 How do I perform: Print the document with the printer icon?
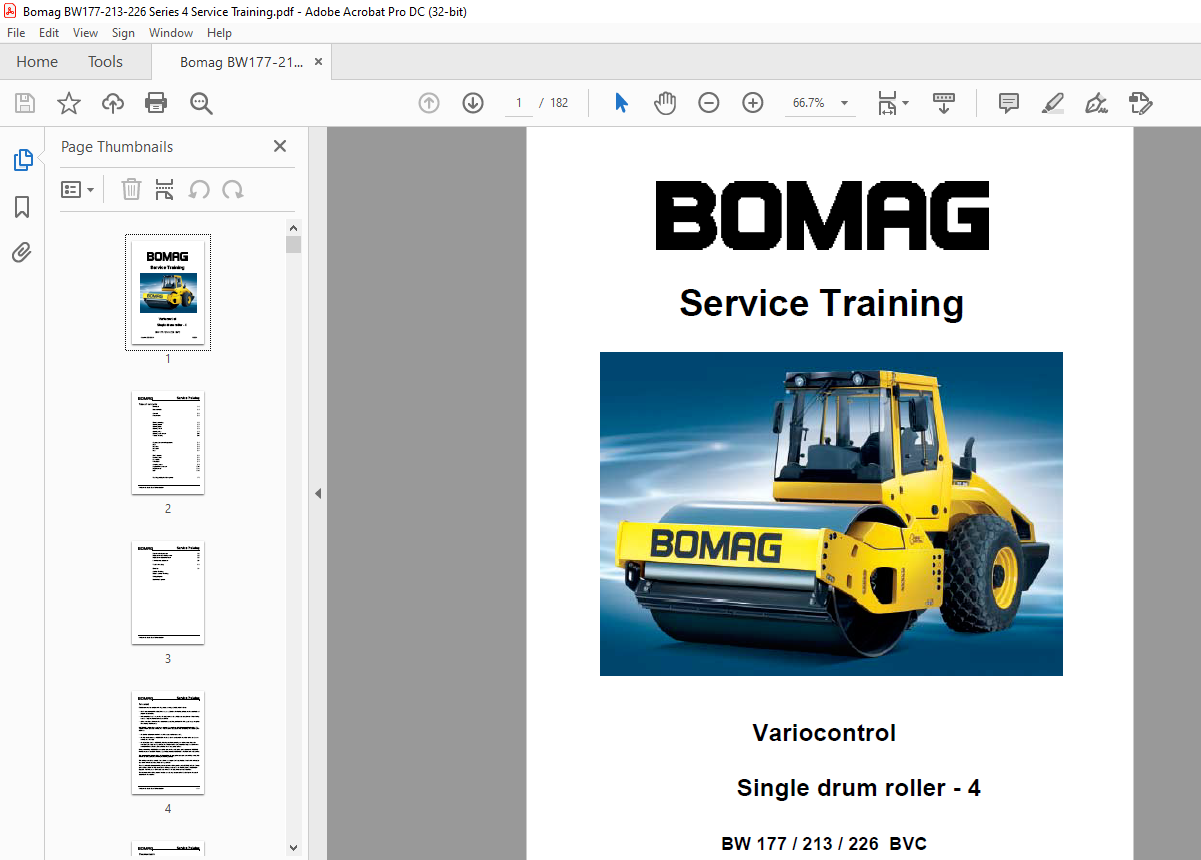pos(156,103)
